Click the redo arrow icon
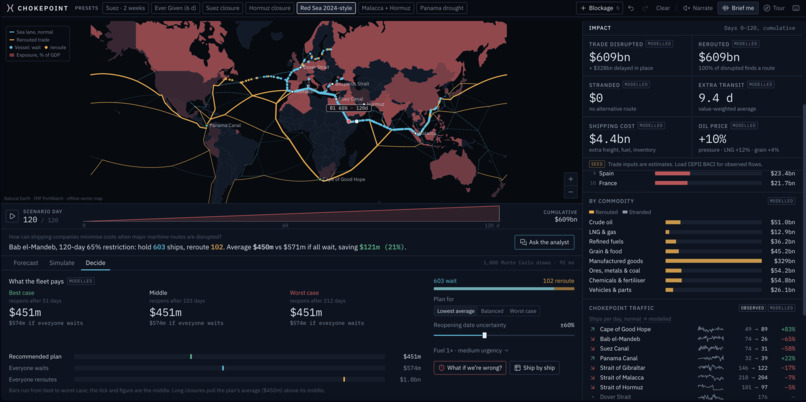Image resolution: width=806 pixels, height=402 pixels. (645, 8)
